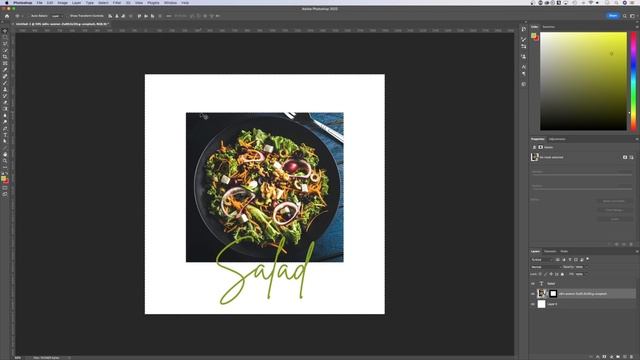Open the Layers panel options menu

pyautogui.click(x=636, y=251)
